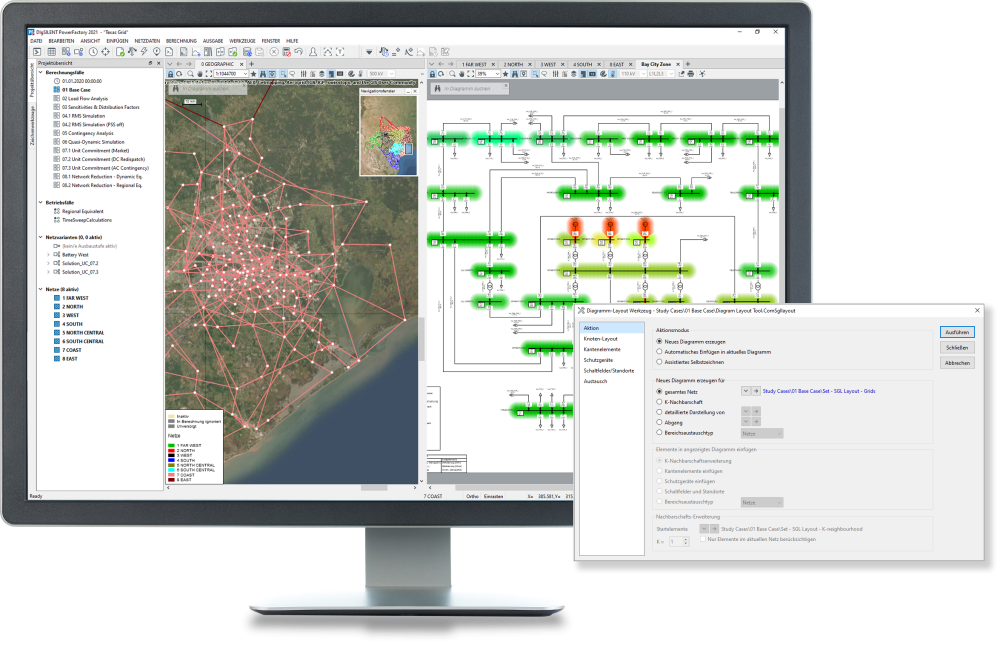Viewport: 1000px width, 667px height.
Task: Click the Navigationsfenster map thumbnail
Action: coord(388,135)
